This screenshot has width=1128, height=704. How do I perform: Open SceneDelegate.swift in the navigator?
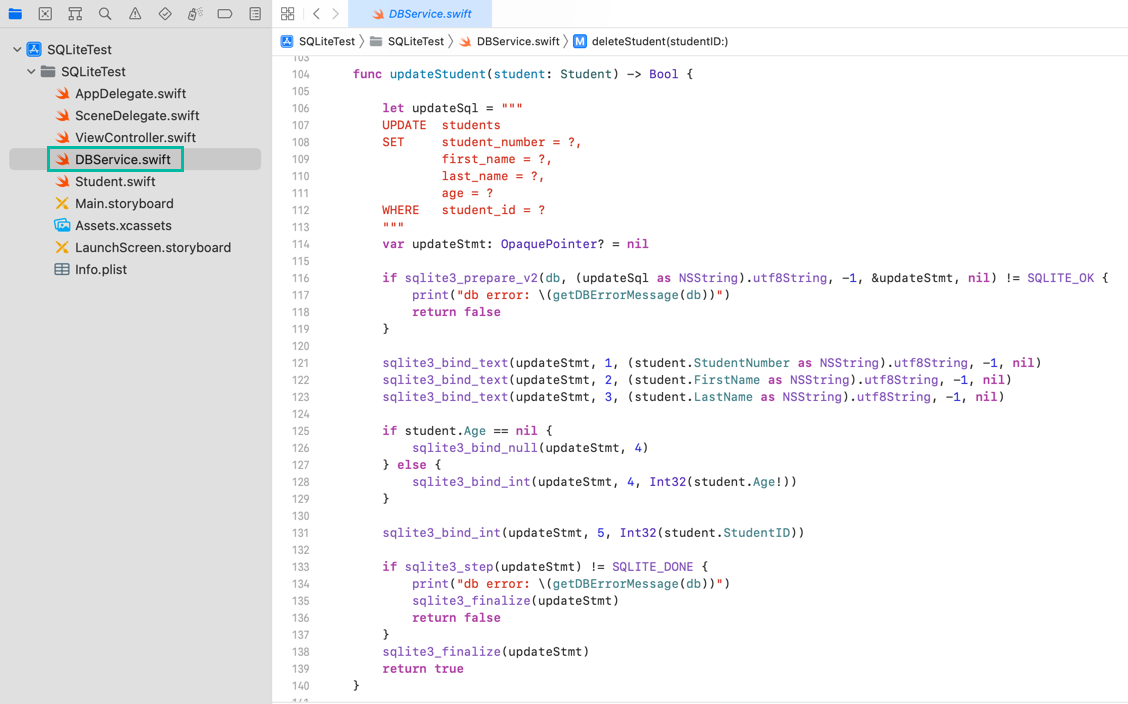[137, 116]
